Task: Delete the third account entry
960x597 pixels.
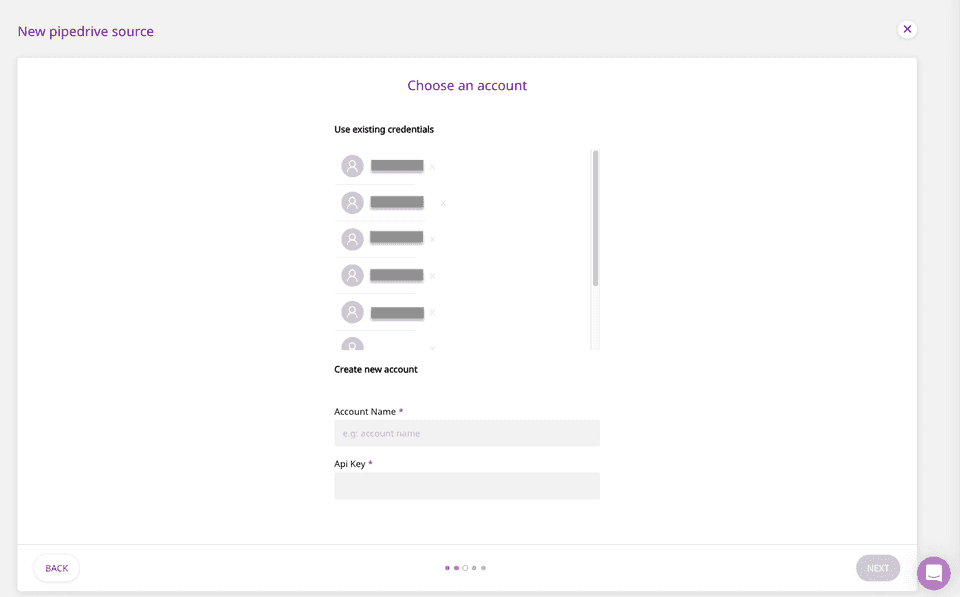Action: (x=431, y=239)
